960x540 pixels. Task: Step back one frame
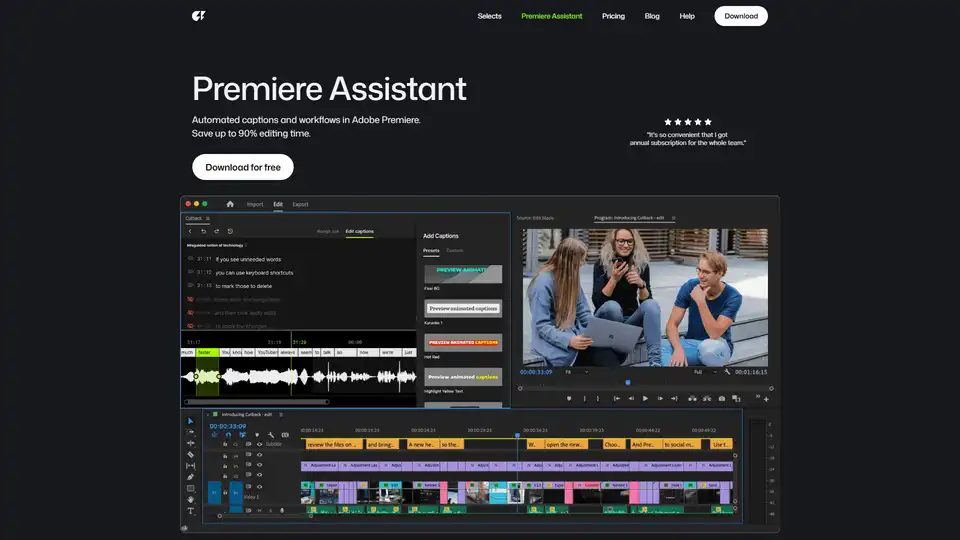coord(631,399)
